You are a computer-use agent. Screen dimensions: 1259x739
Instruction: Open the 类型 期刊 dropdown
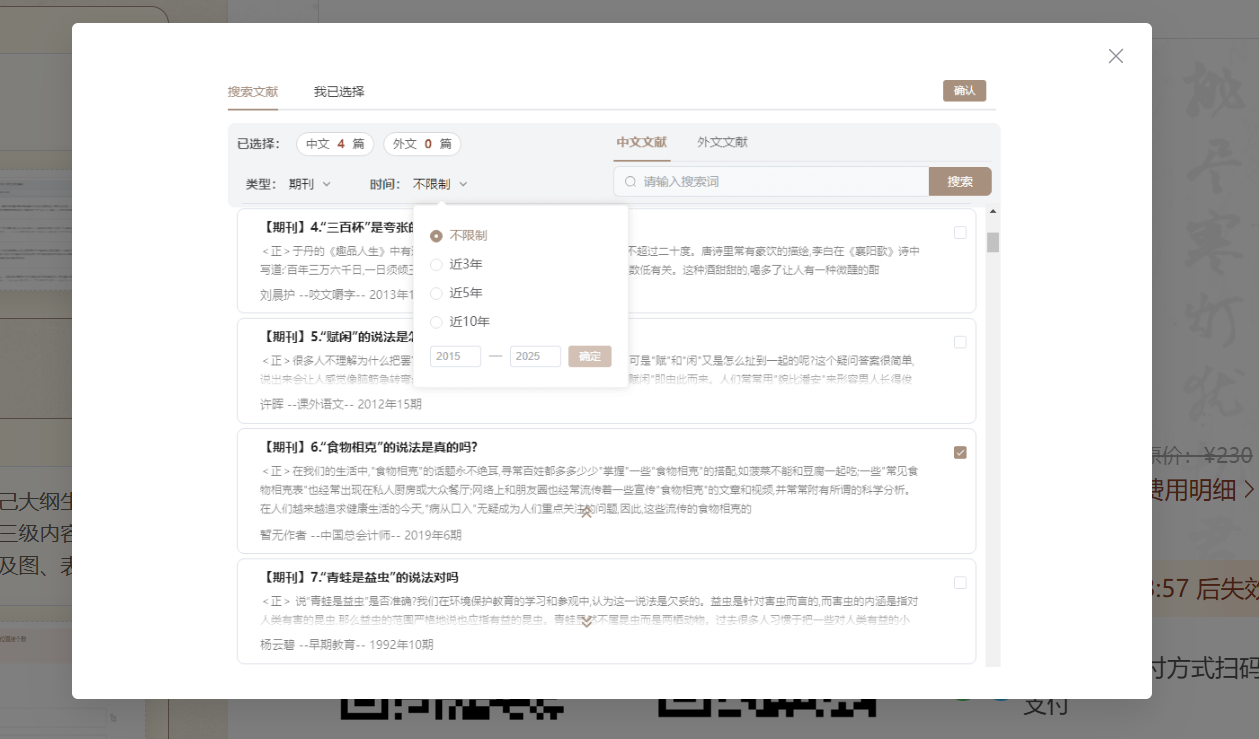pos(310,184)
